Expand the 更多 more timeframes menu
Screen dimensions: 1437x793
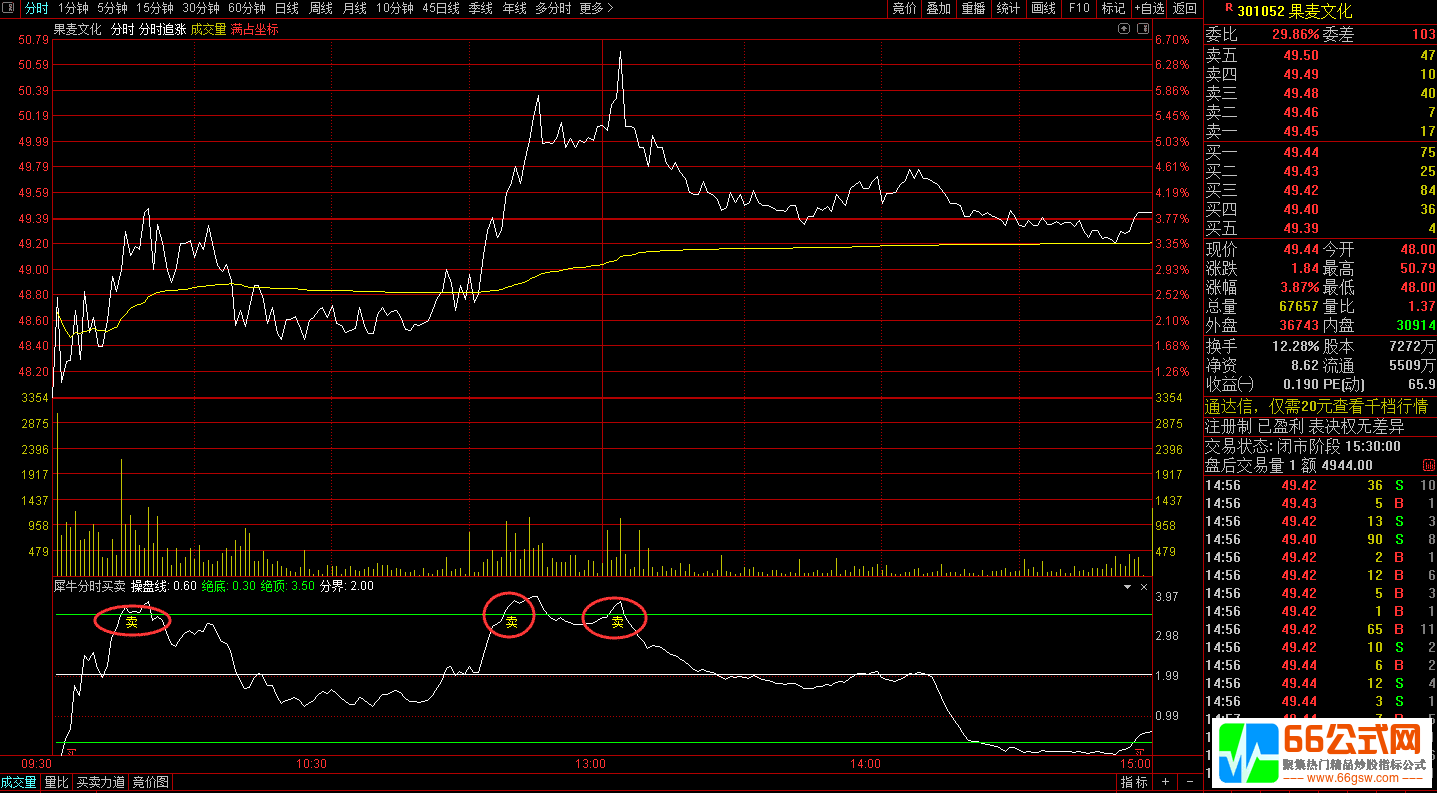point(596,8)
